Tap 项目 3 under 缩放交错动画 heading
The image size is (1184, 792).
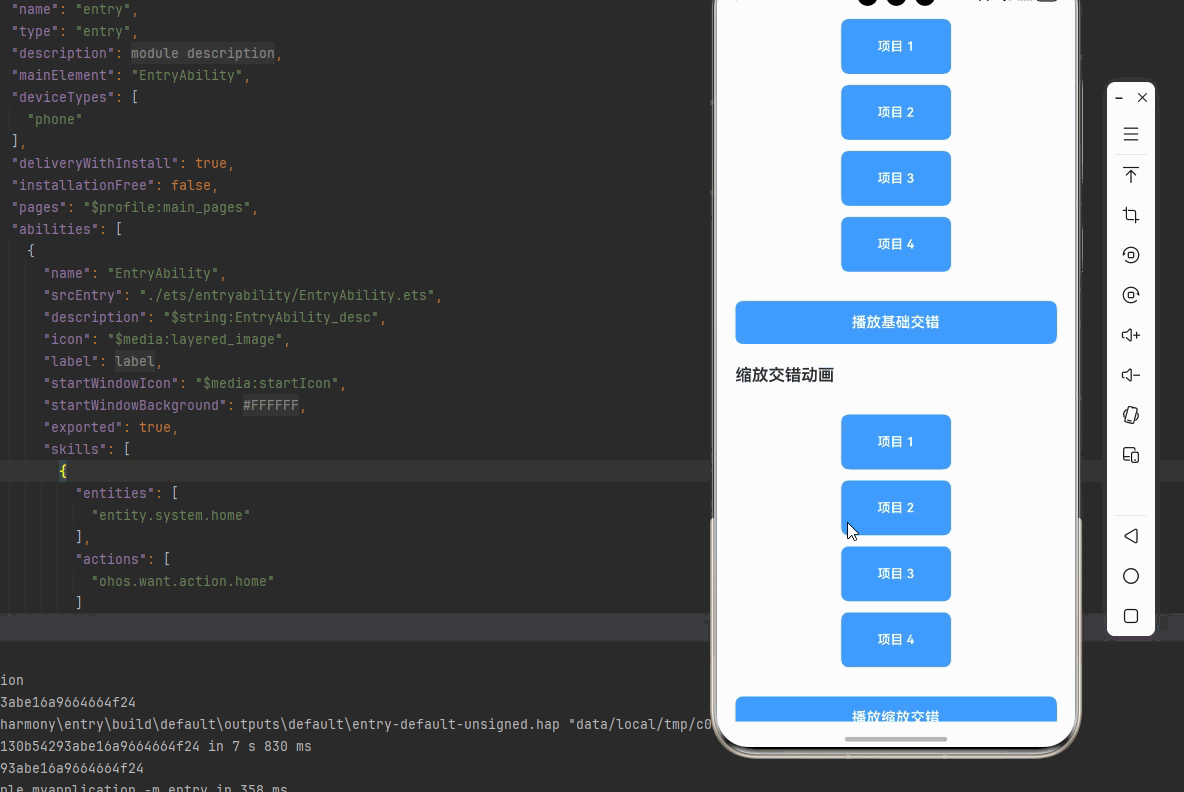(896, 574)
